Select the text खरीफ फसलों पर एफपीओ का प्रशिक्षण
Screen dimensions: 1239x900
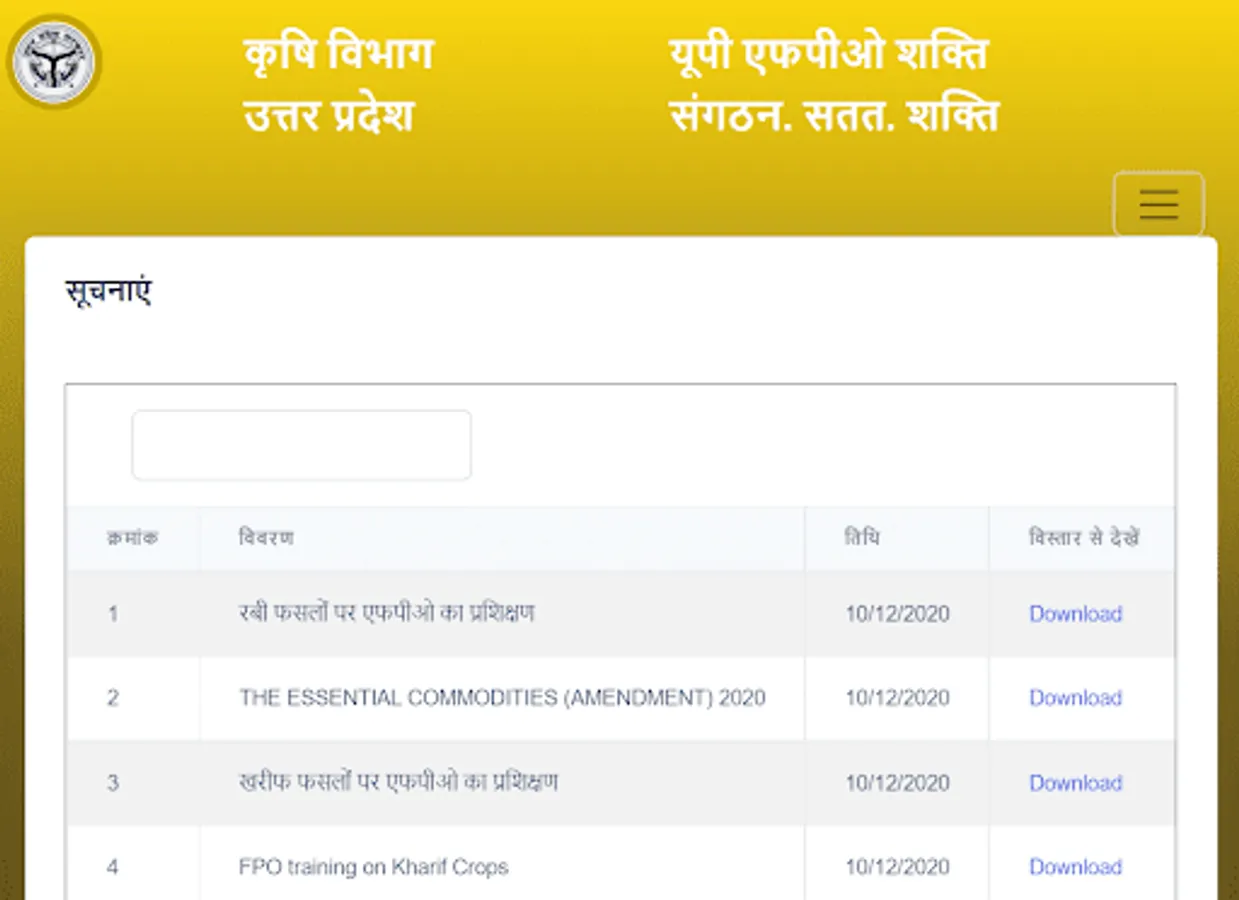click(398, 781)
